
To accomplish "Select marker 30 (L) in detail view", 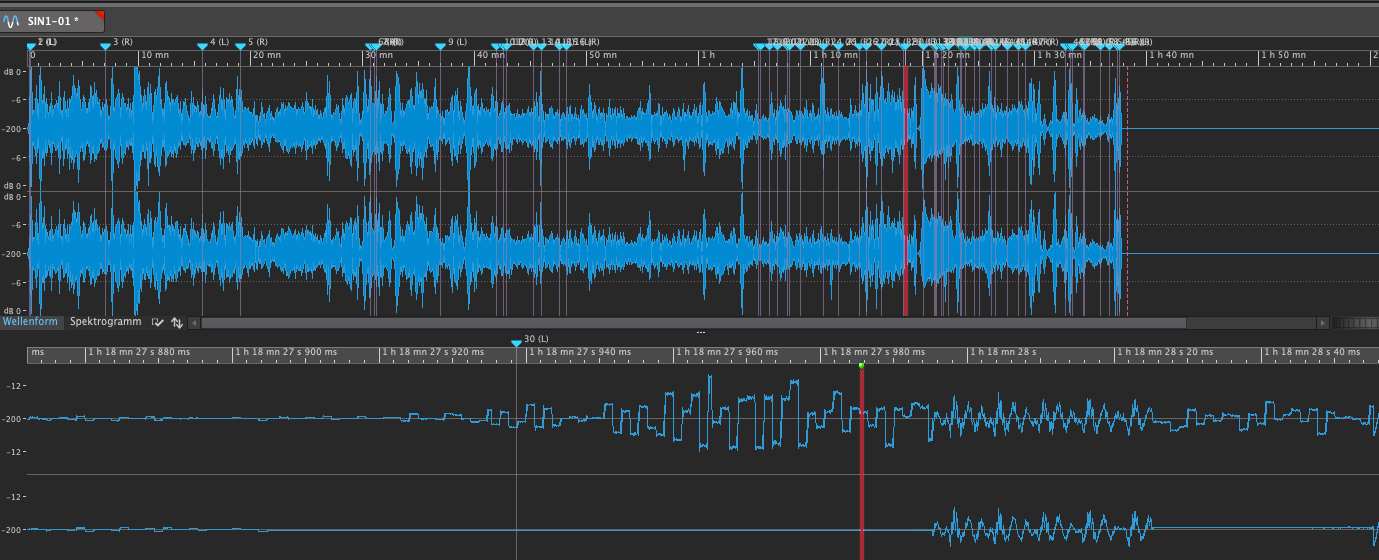I will (x=516, y=343).
